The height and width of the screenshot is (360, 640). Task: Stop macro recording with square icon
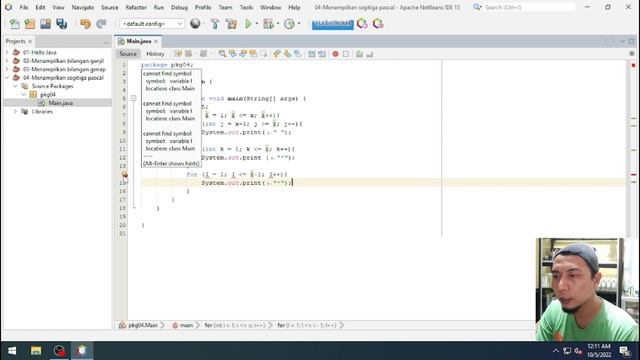(x=346, y=54)
